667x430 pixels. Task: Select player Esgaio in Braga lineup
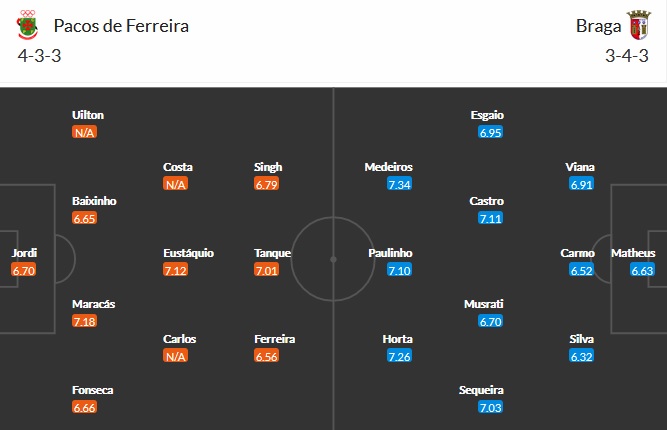click(x=487, y=115)
